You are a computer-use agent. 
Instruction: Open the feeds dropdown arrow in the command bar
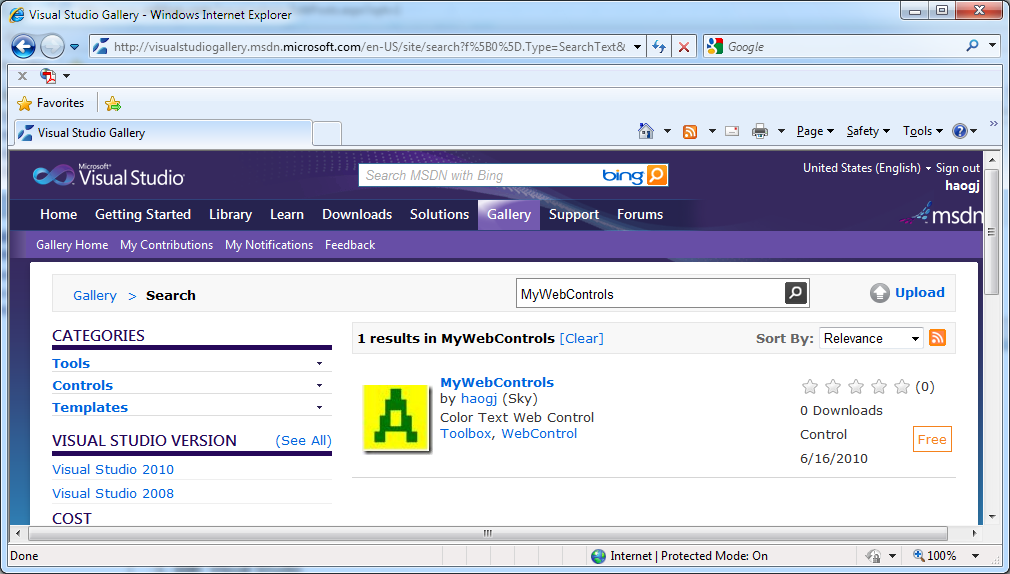coord(712,131)
